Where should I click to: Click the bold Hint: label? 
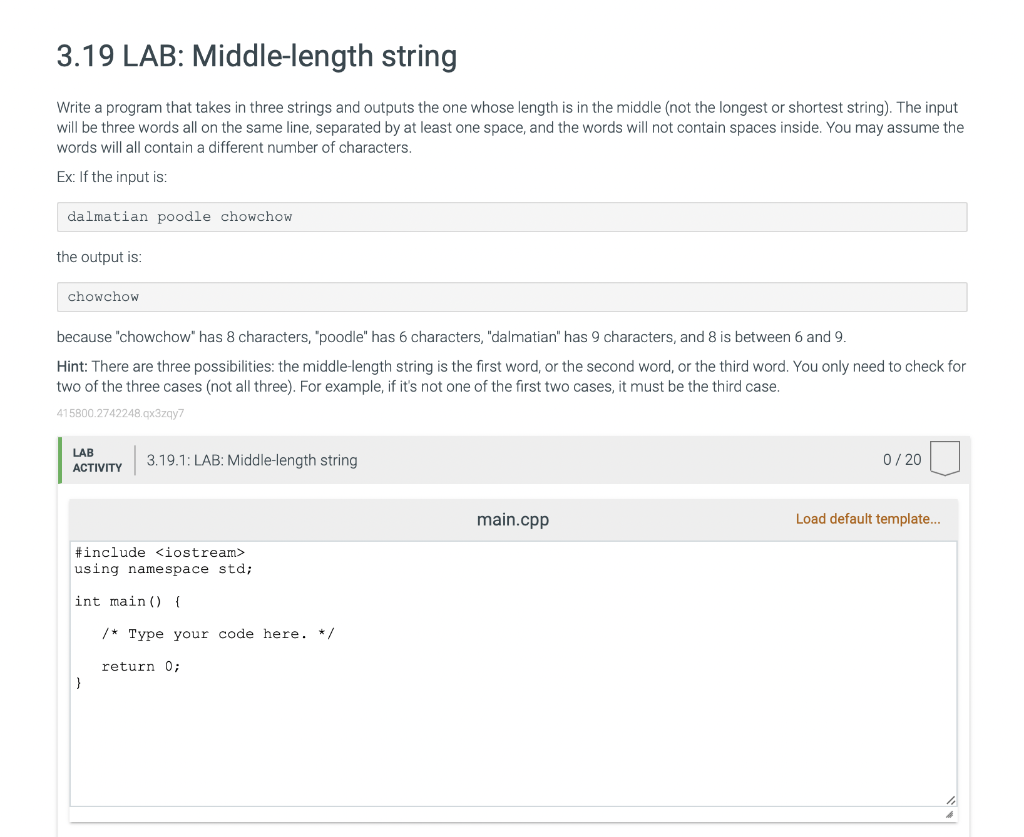pyautogui.click(x=72, y=367)
